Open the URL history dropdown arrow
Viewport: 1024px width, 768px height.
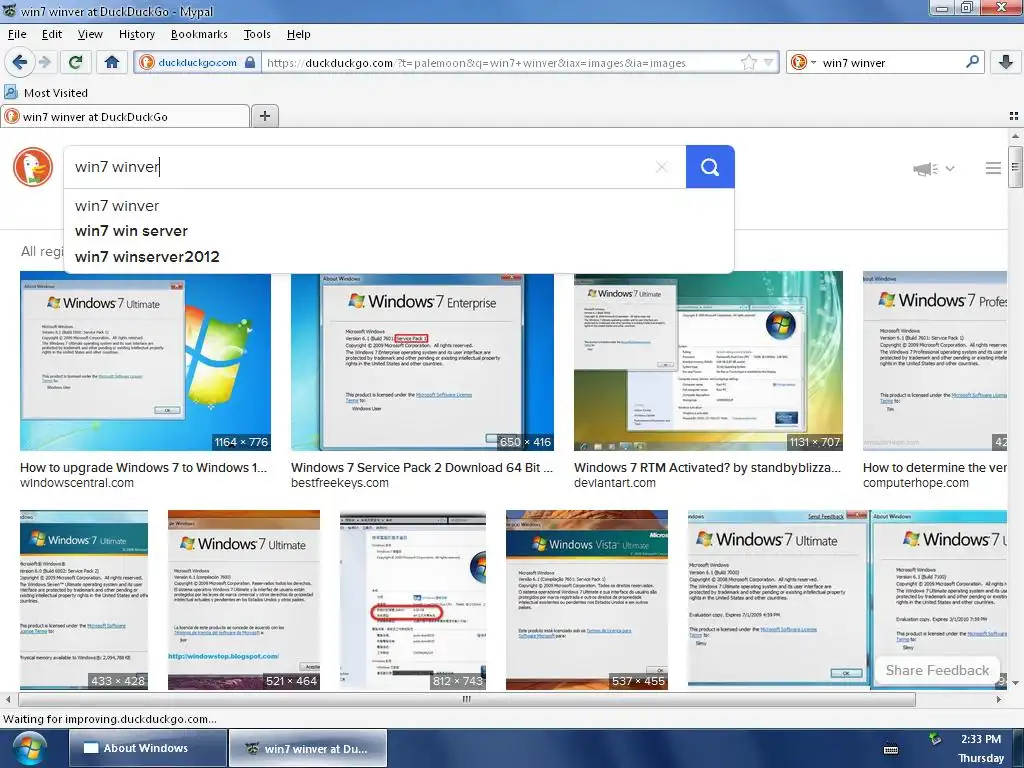point(769,63)
